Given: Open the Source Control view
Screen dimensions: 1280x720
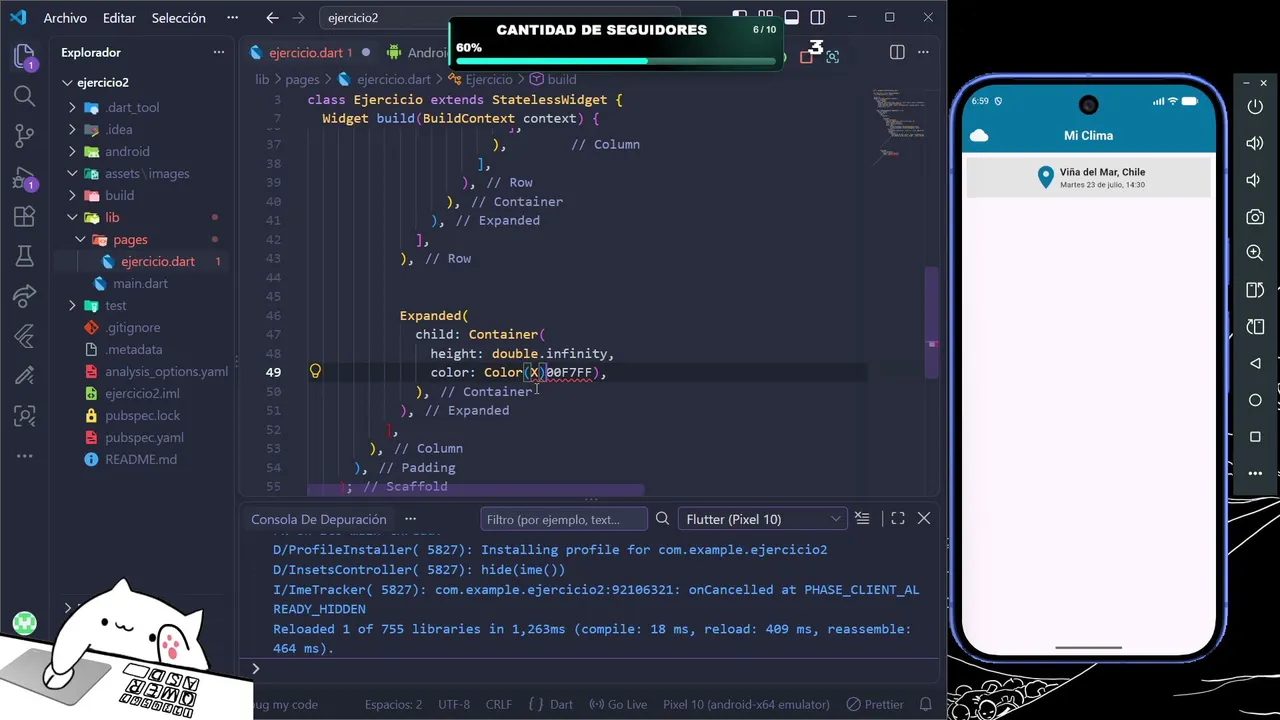Looking at the screenshot, I should click(25, 135).
